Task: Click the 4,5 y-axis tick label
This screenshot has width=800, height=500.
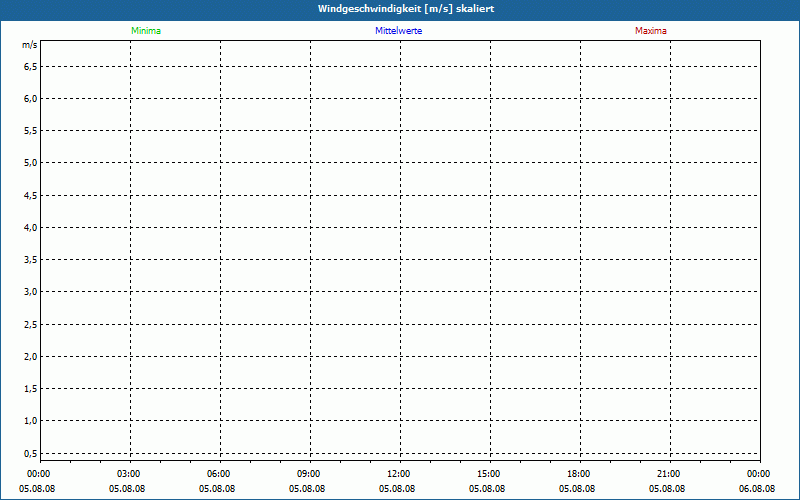Action: 30,195
